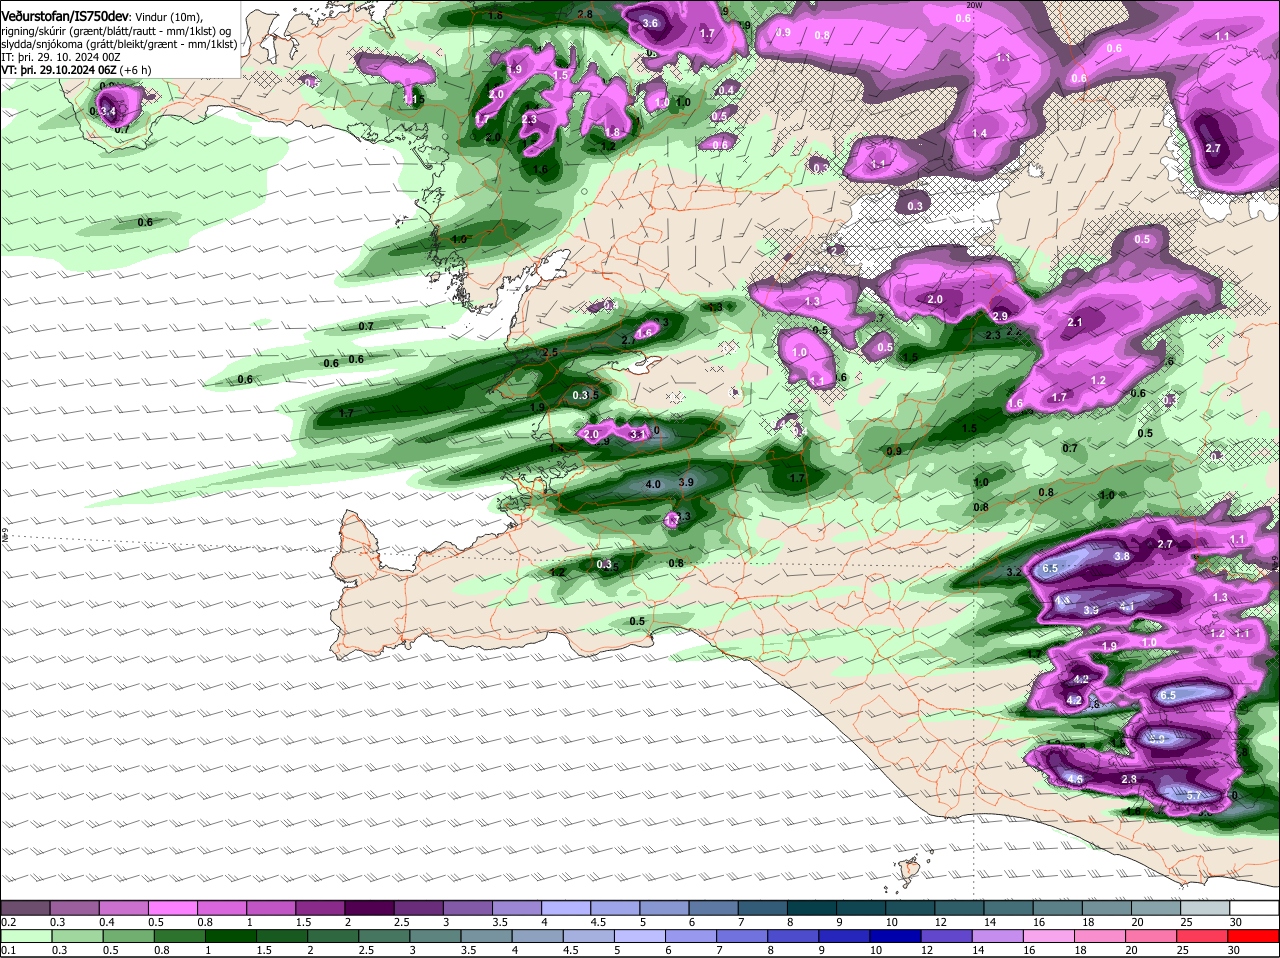Click the '3.8' precipitation value on the map
This screenshot has height=958, width=1280.
coord(1122,556)
